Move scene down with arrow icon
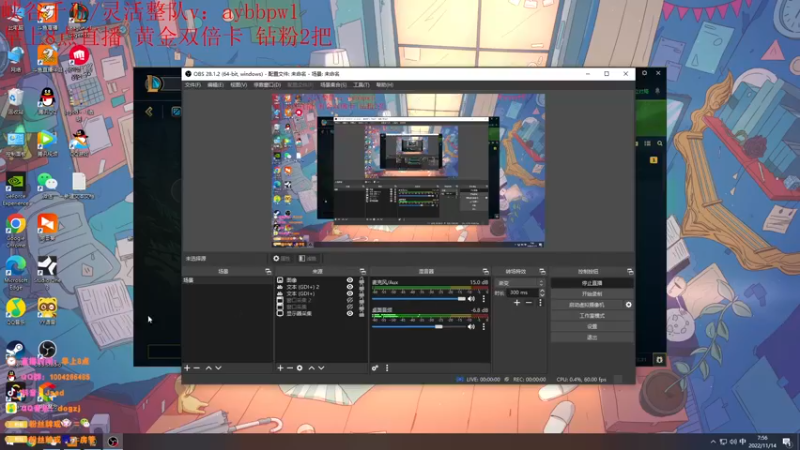The height and width of the screenshot is (450, 800). point(218,368)
